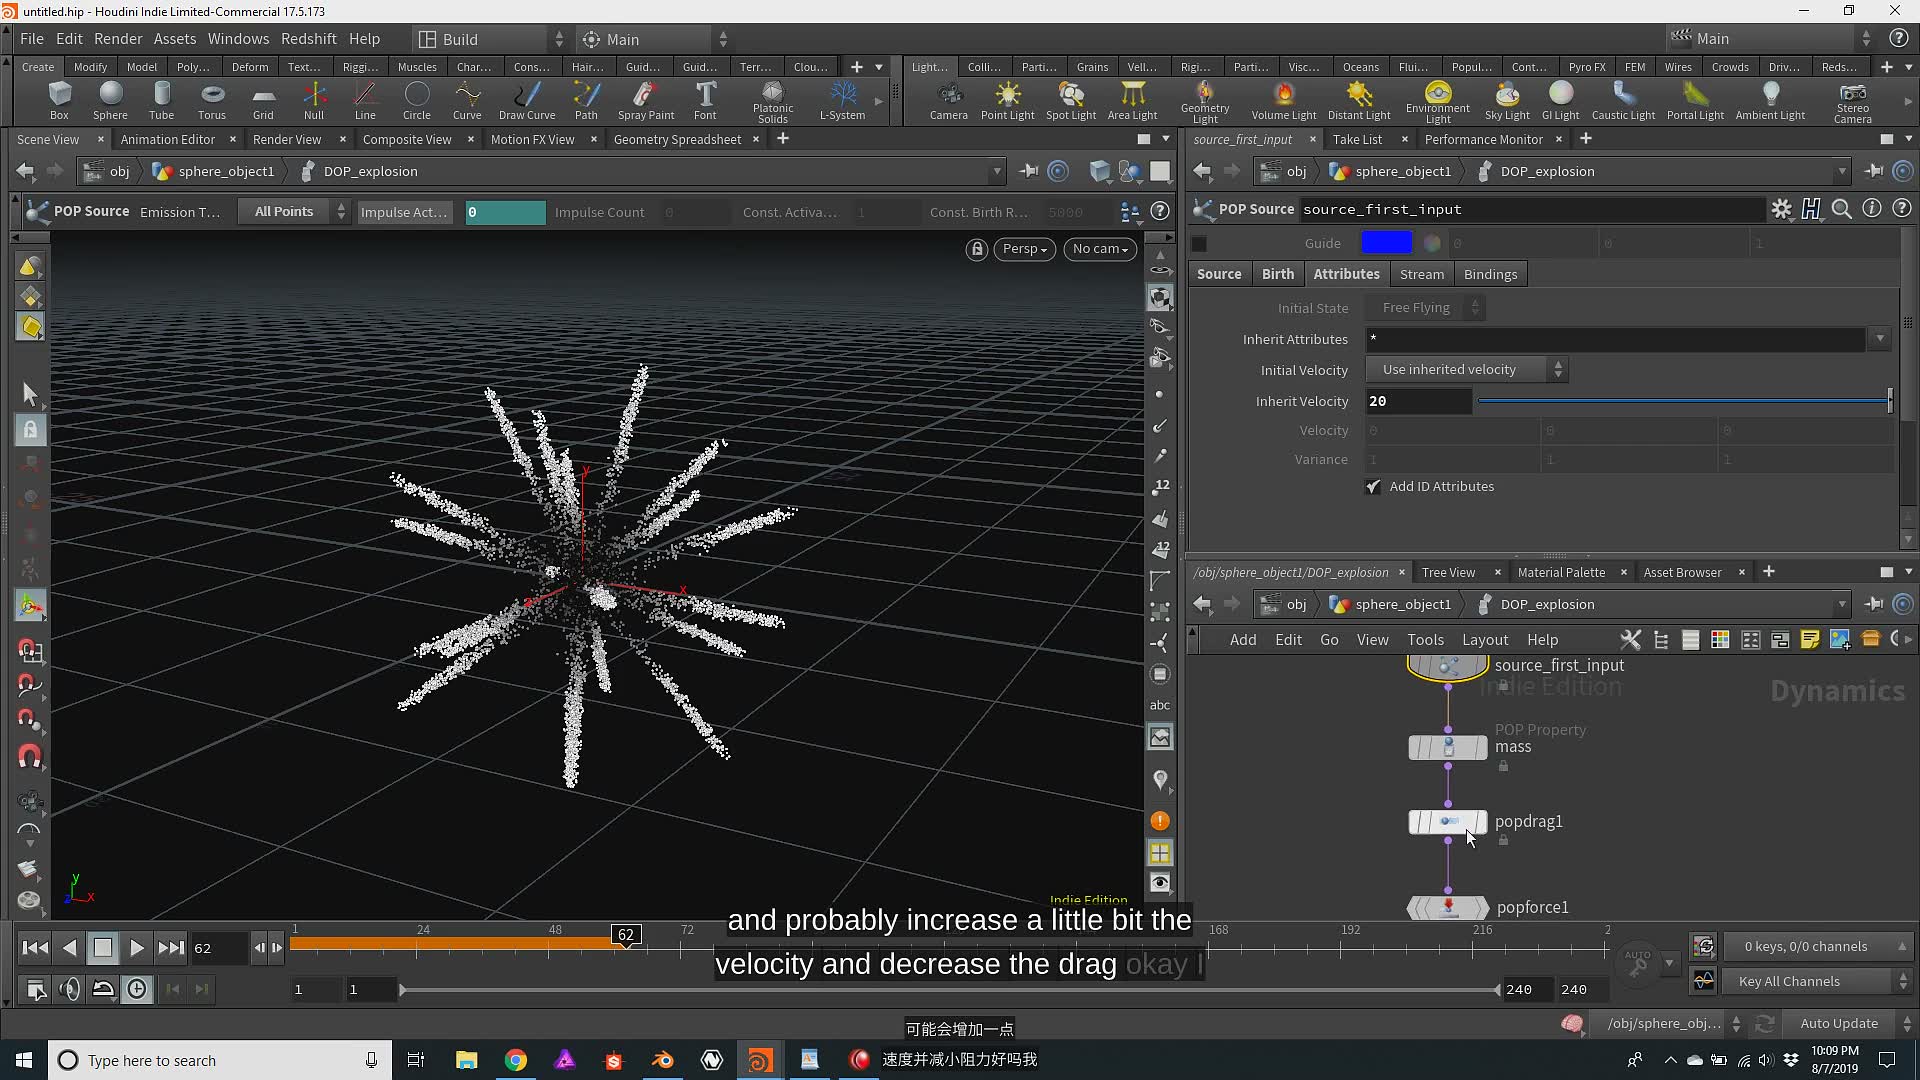Open the Build desktop dropdown
This screenshot has height=1080, width=1920.
point(490,39)
